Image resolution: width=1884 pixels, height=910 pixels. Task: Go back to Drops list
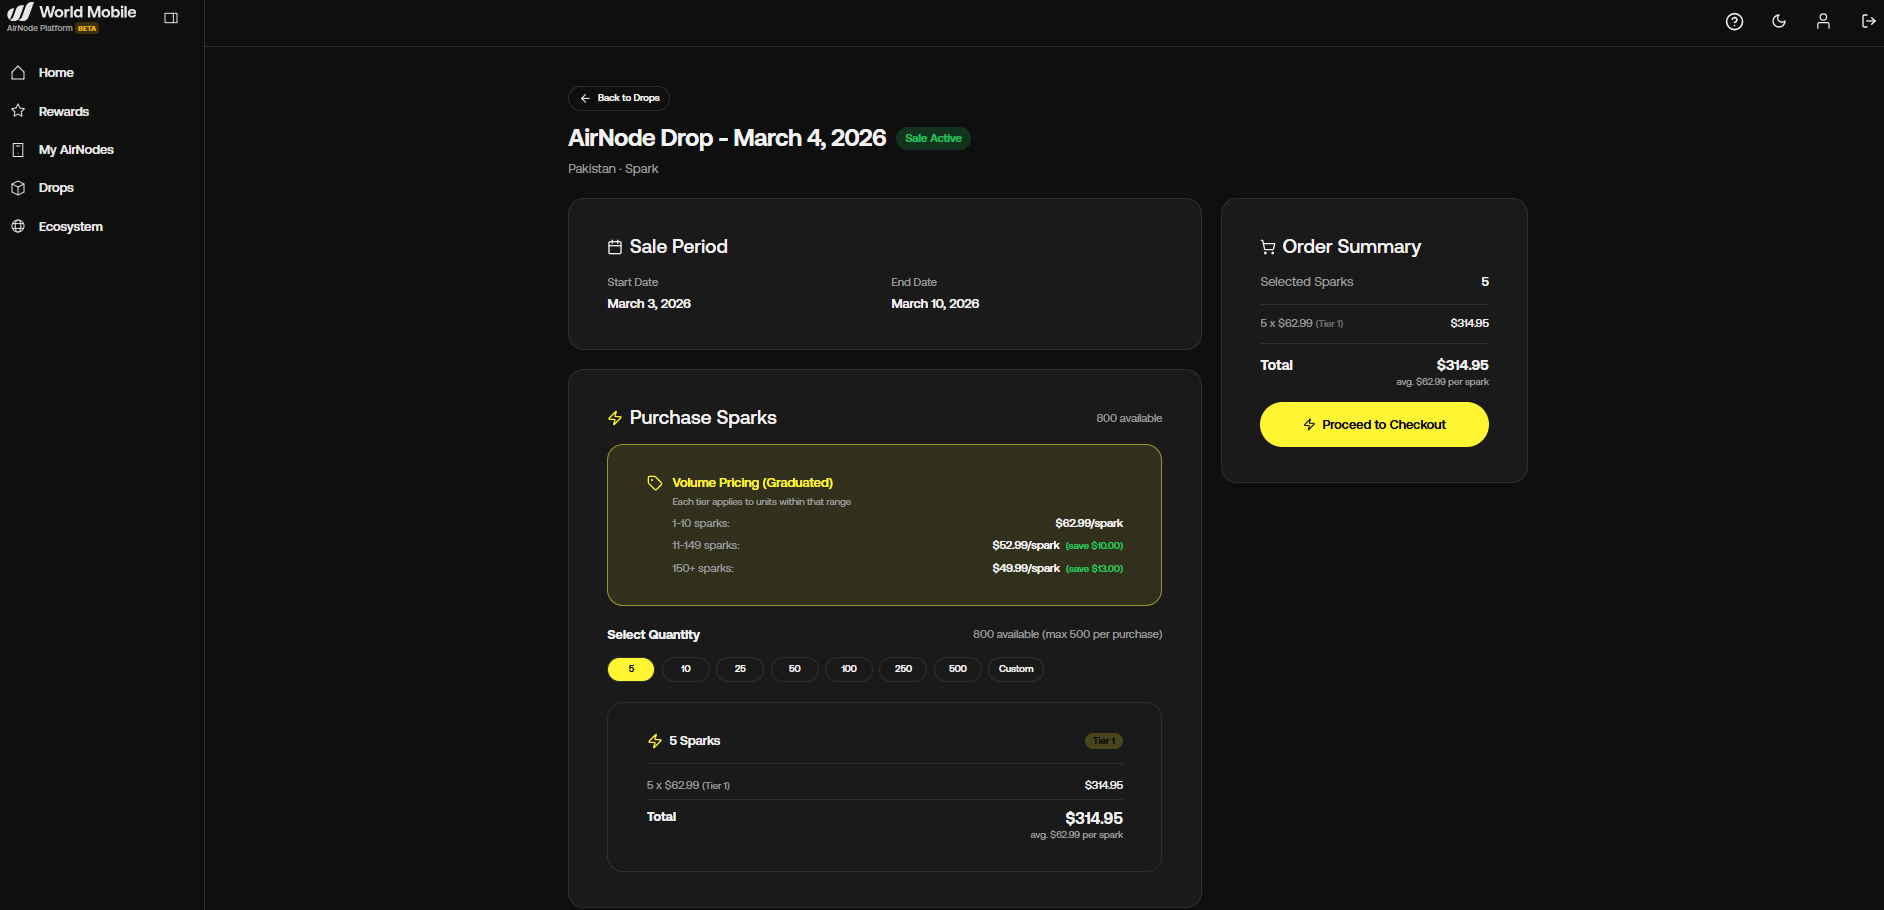pos(619,98)
